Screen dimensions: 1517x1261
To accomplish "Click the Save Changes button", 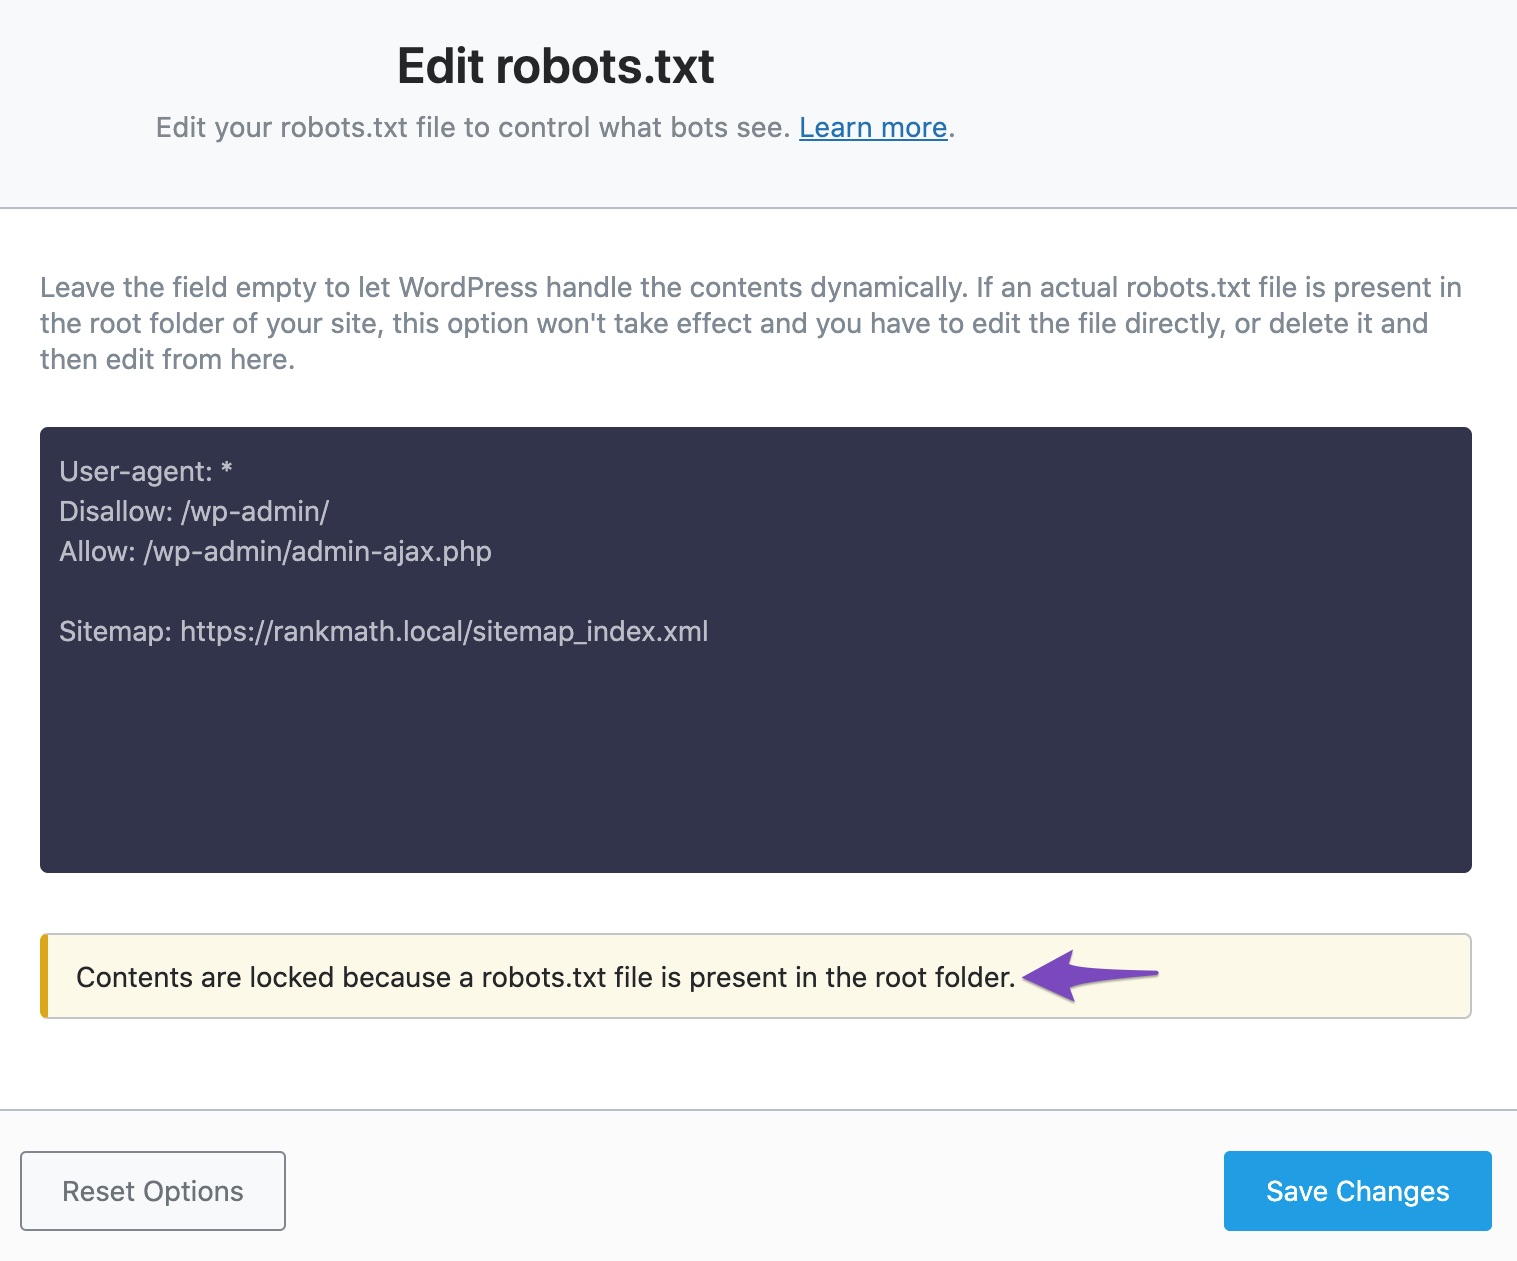I will pos(1356,1190).
